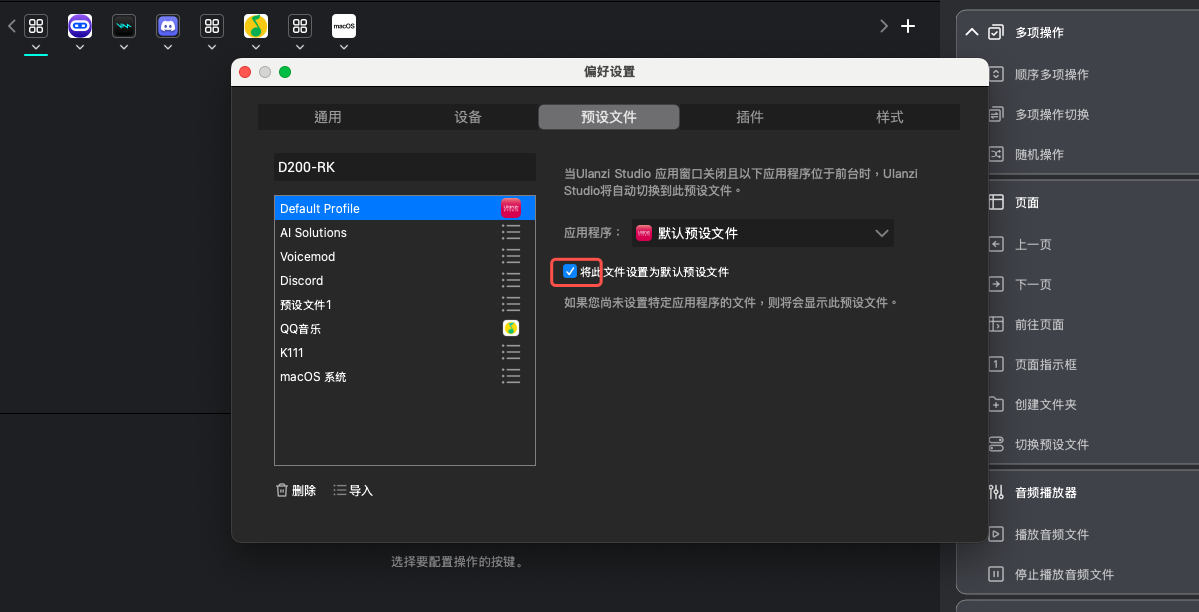The image size is (1199, 612).
Task: Switch to the General (通用) tab
Action: pyautogui.click(x=328, y=117)
